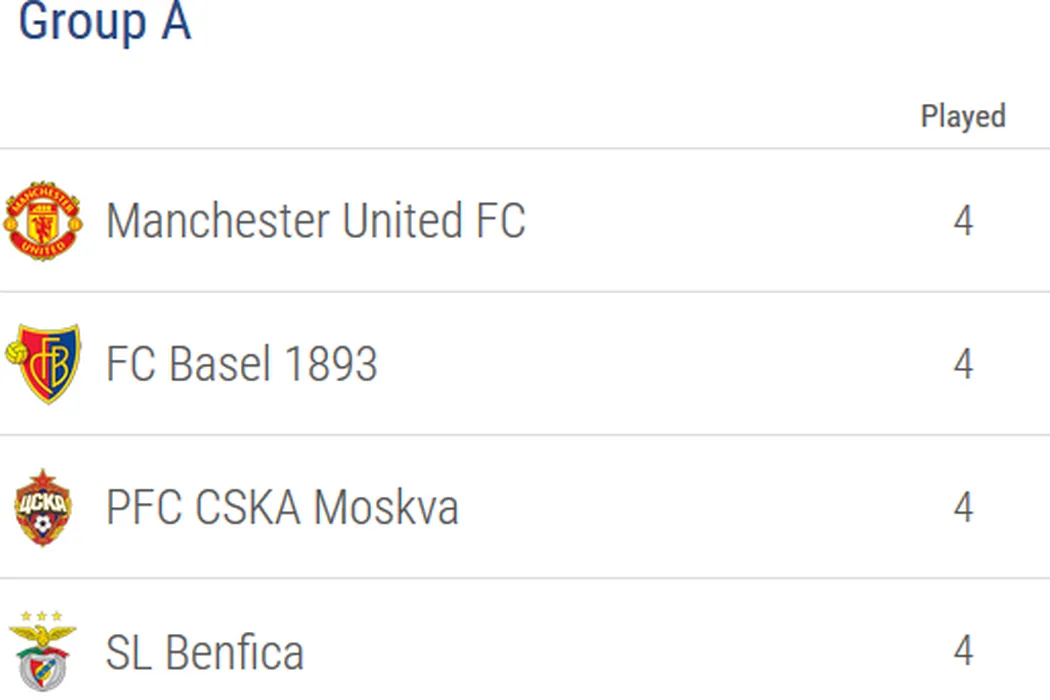Click the three stars above Benfica's crest
This screenshot has height=700, width=1050.
[x=42, y=616]
